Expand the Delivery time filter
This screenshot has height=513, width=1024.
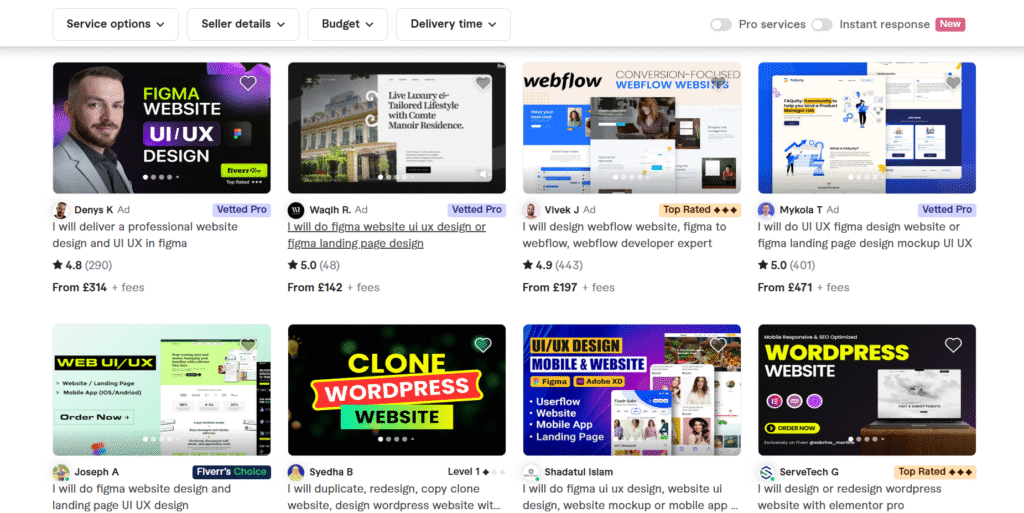tap(453, 24)
